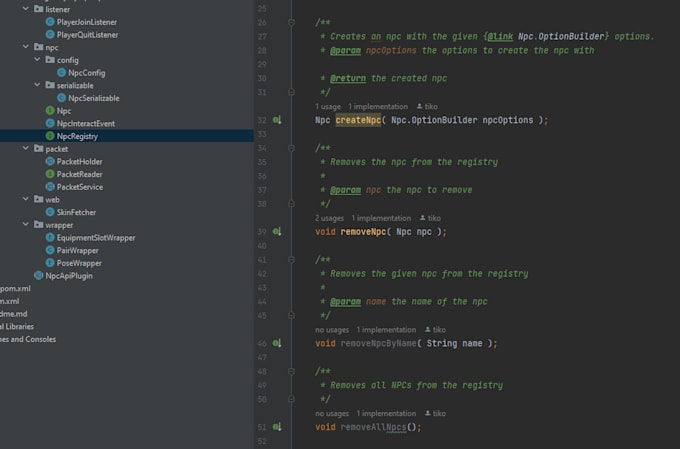Collapse the wrapper folder chevron
Screen dimensions: 680x449
coord(26,225)
